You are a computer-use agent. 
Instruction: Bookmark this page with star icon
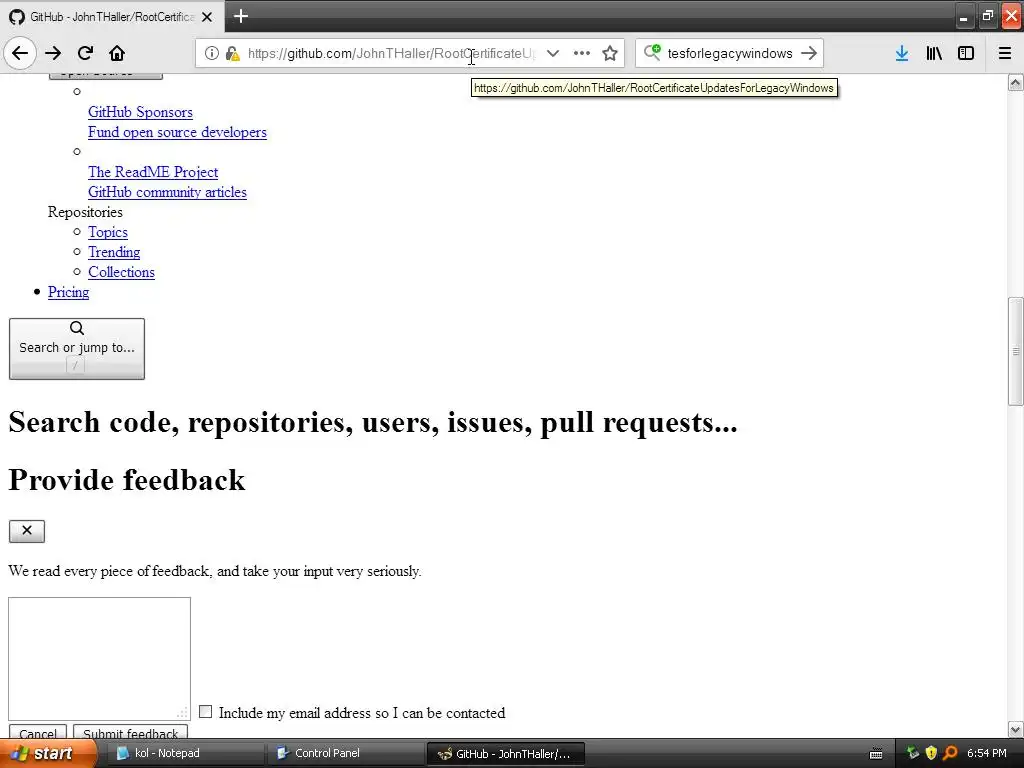click(x=610, y=53)
